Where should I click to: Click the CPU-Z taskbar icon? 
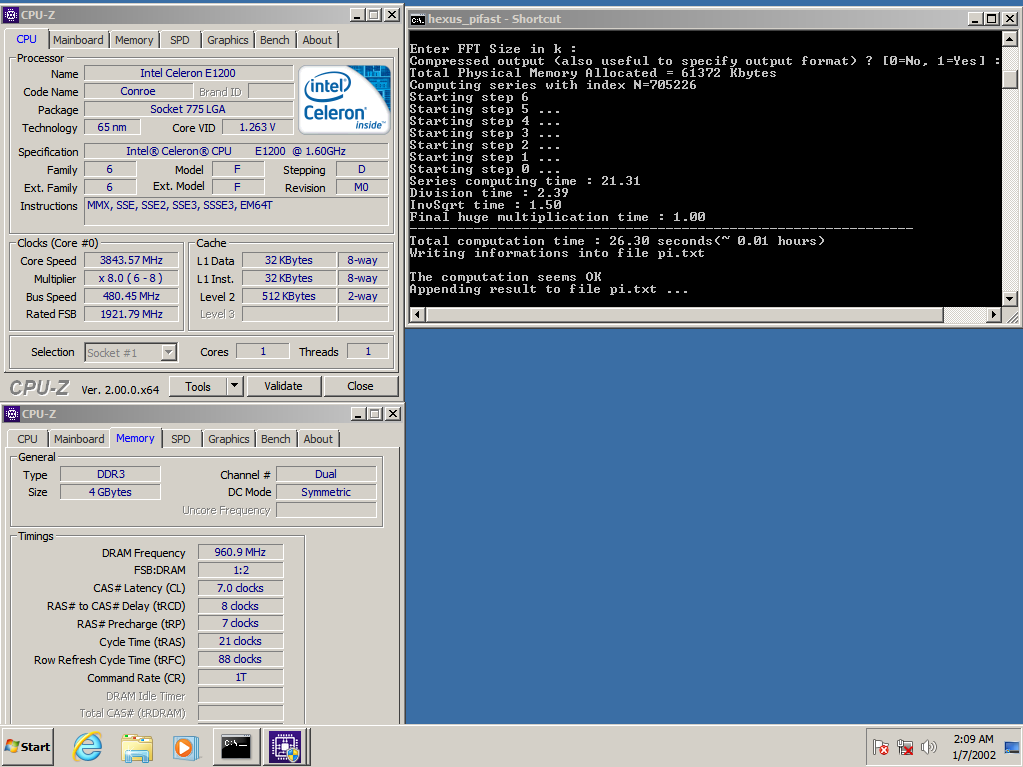coord(286,746)
